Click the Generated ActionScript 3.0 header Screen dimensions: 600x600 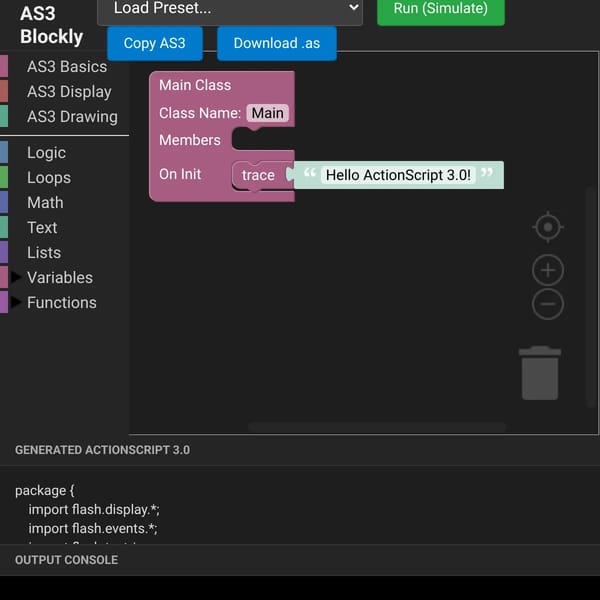(x=103, y=450)
